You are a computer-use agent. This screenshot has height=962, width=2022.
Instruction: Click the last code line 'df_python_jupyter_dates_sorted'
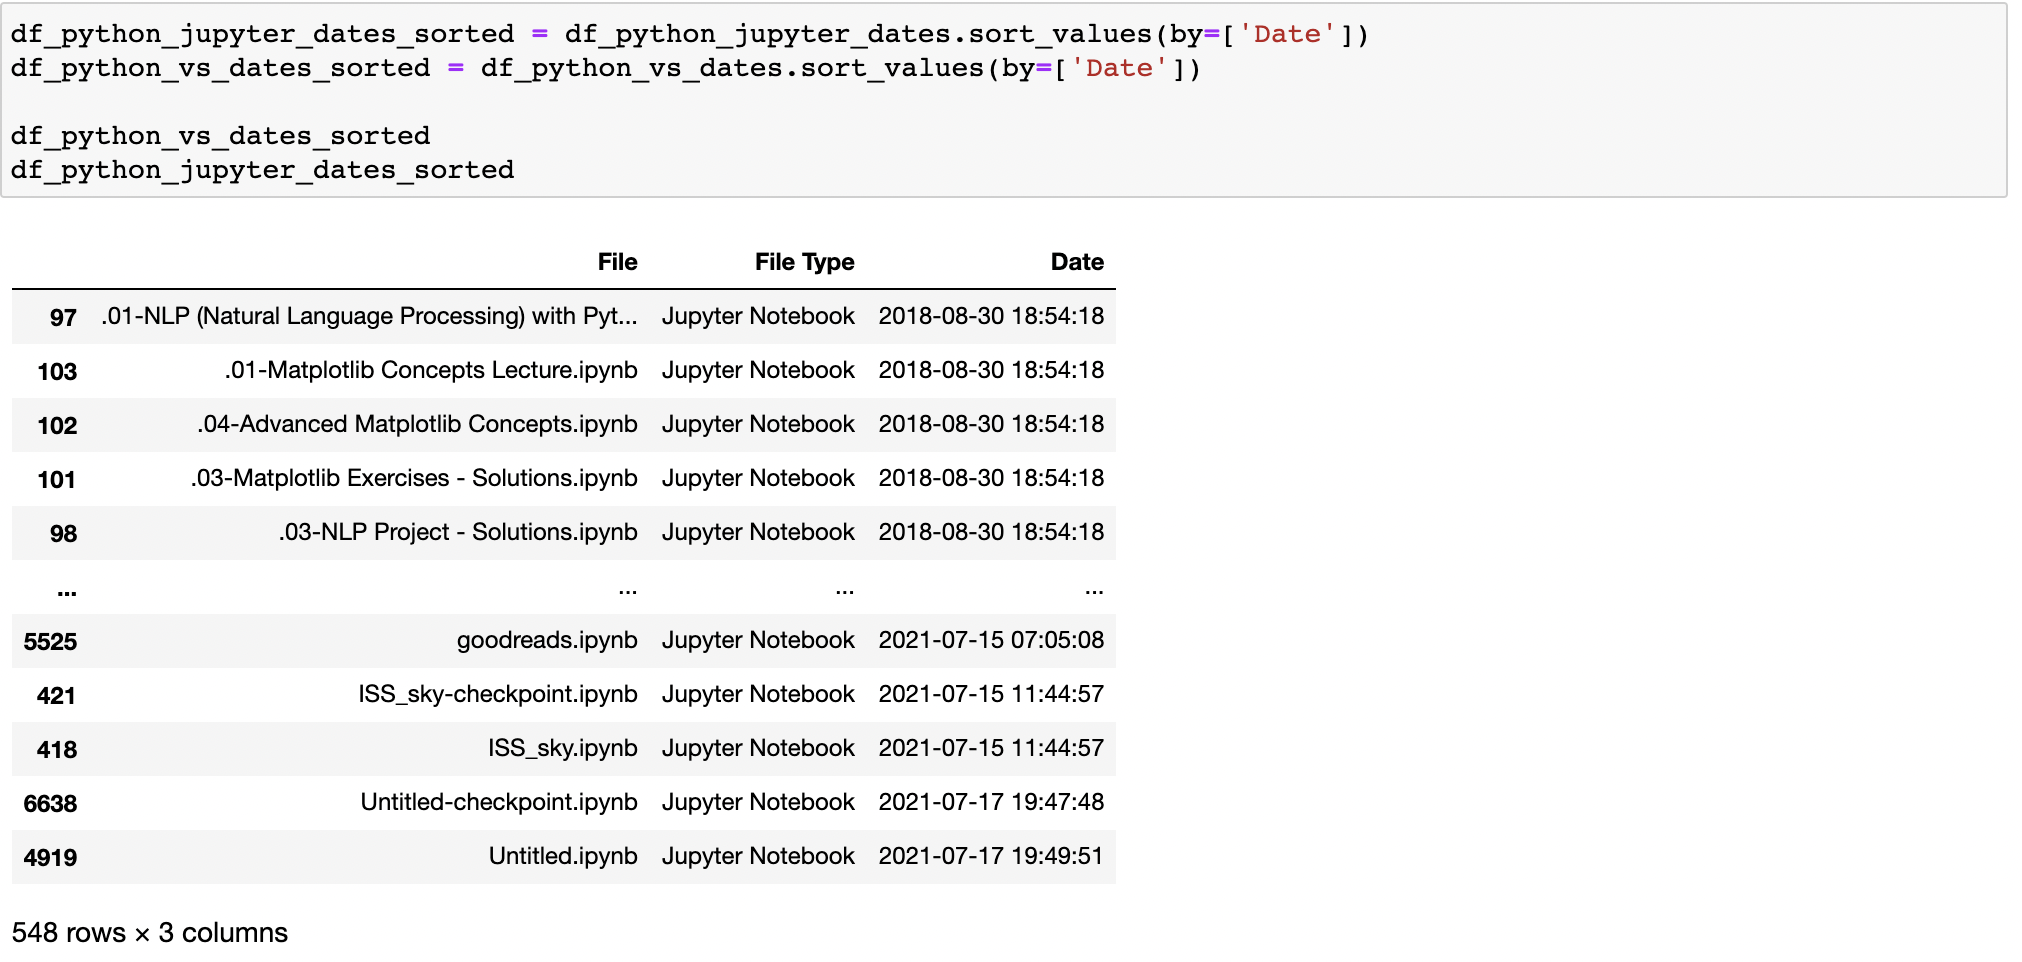[263, 171]
